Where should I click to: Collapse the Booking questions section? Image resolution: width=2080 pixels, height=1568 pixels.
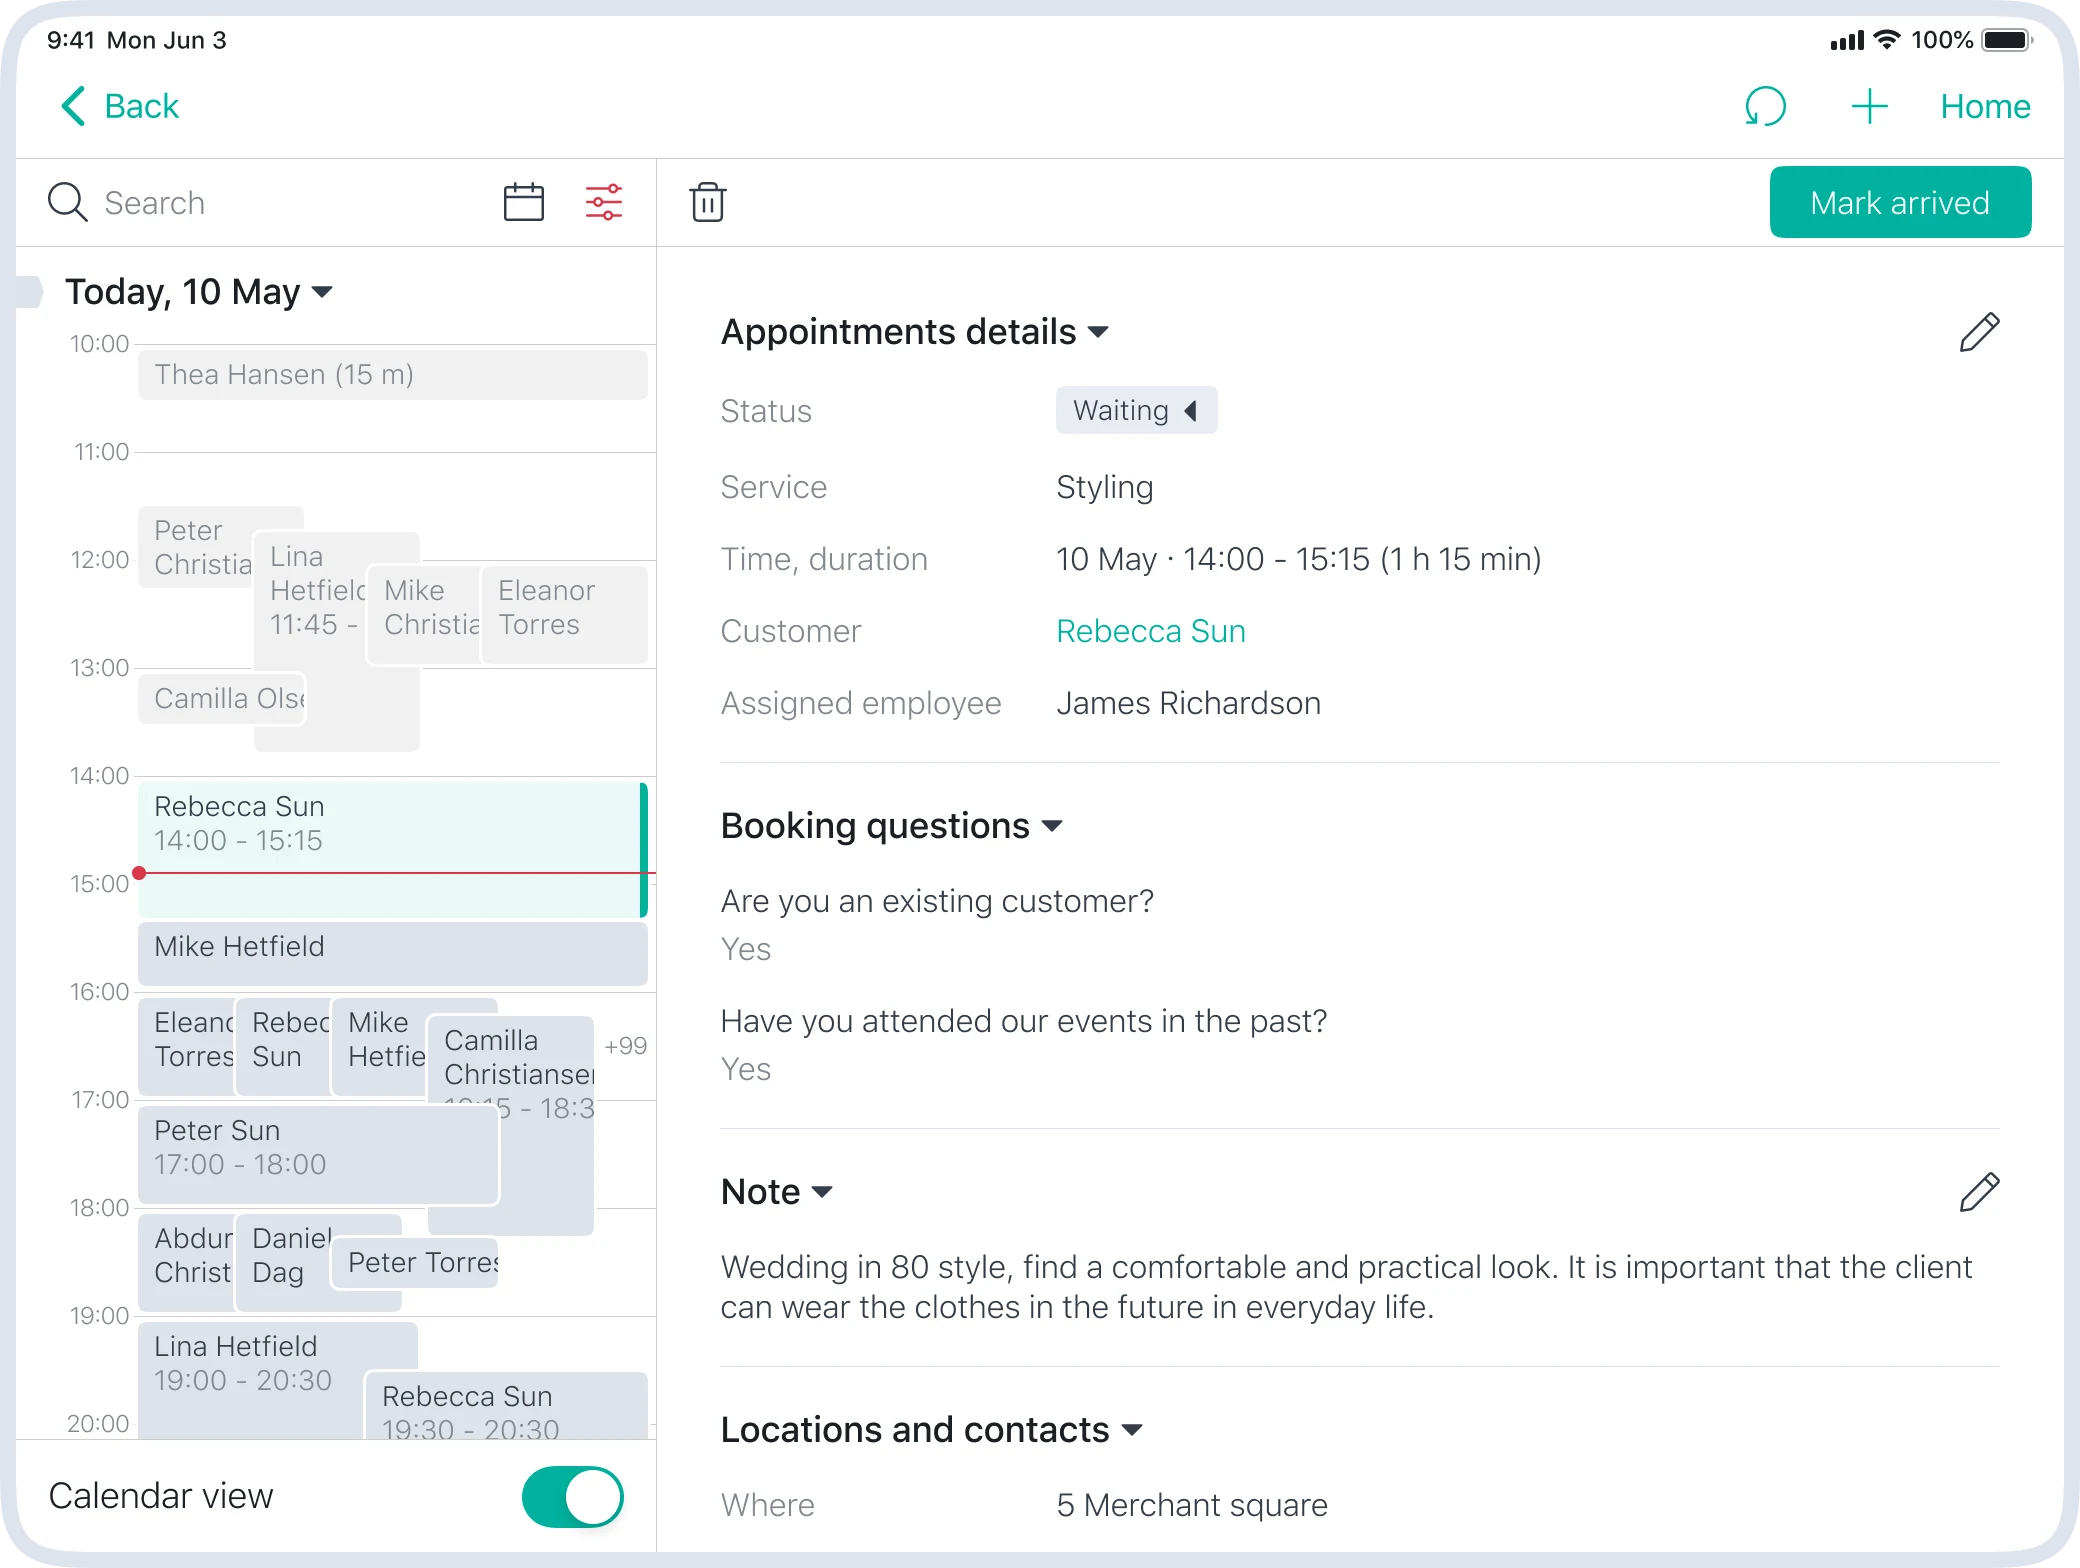pyautogui.click(x=891, y=826)
